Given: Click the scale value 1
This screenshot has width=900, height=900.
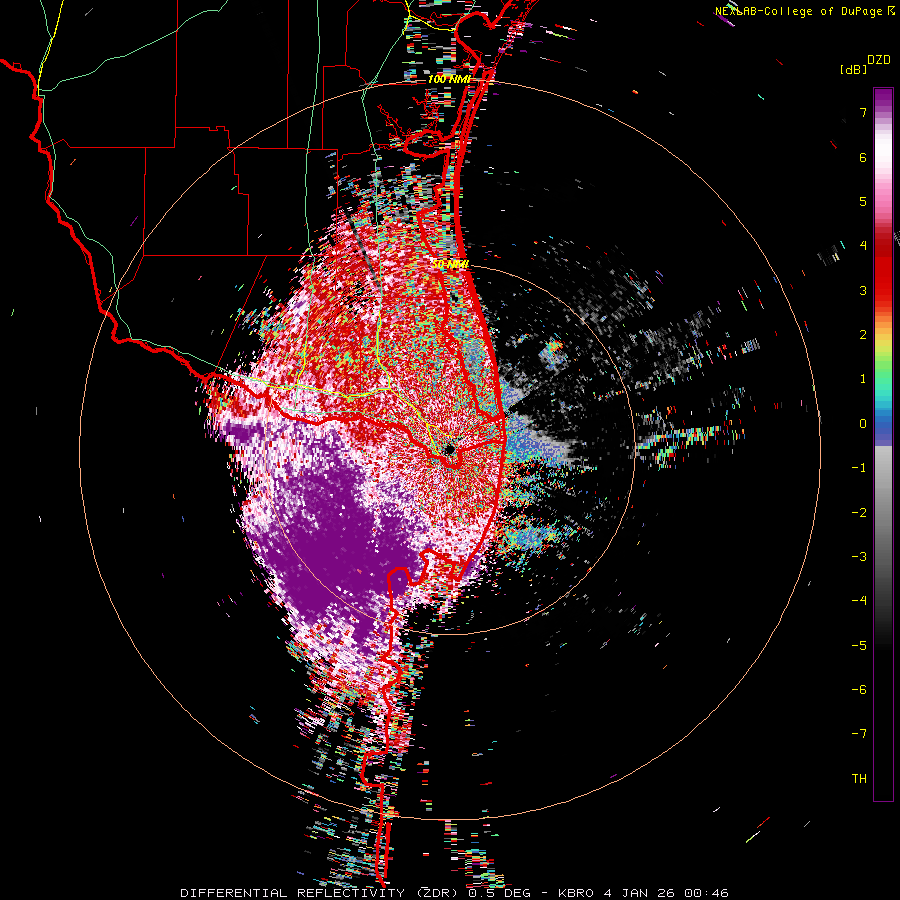Looking at the screenshot, I should pos(863,379).
